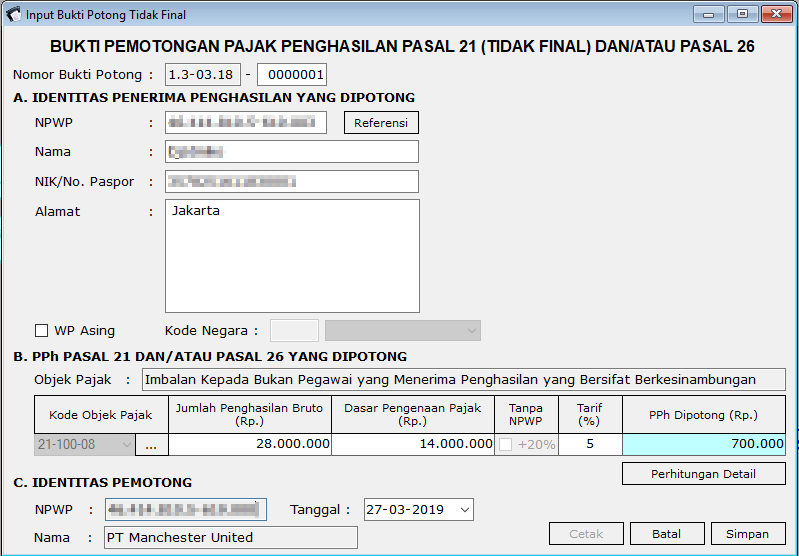The width and height of the screenshot is (799, 556).
Task: Save the form with Simpan
Action: [x=748, y=534]
